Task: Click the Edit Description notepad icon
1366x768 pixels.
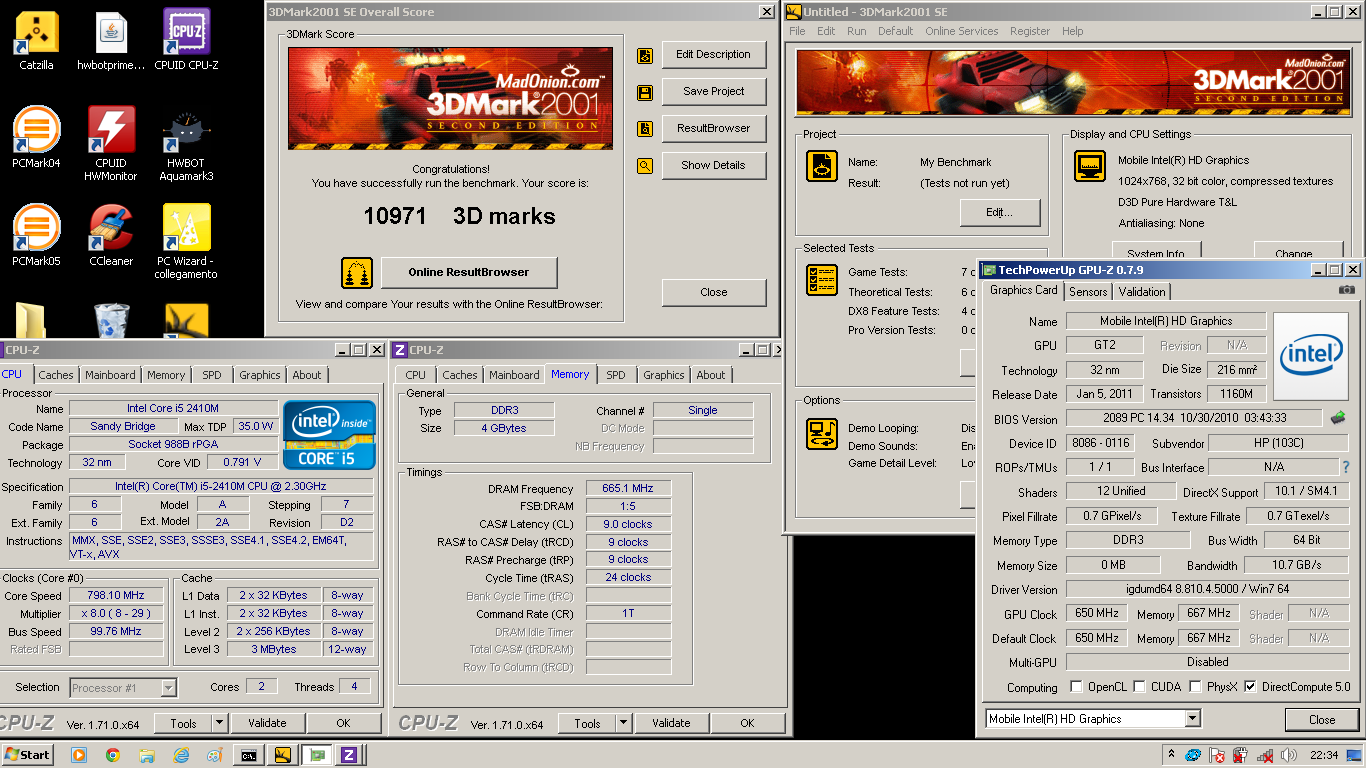Action: (645, 55)
